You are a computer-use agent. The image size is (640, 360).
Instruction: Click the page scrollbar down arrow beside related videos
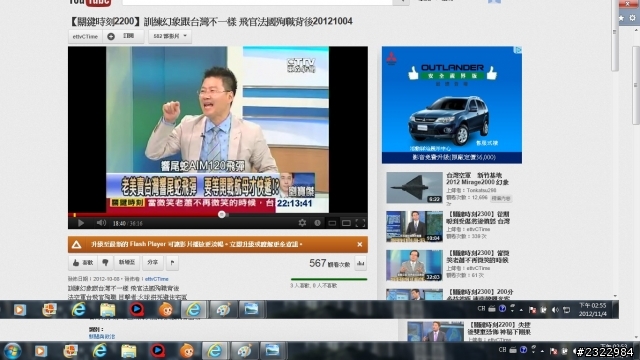pyautogui.click(x=615, y=296)
